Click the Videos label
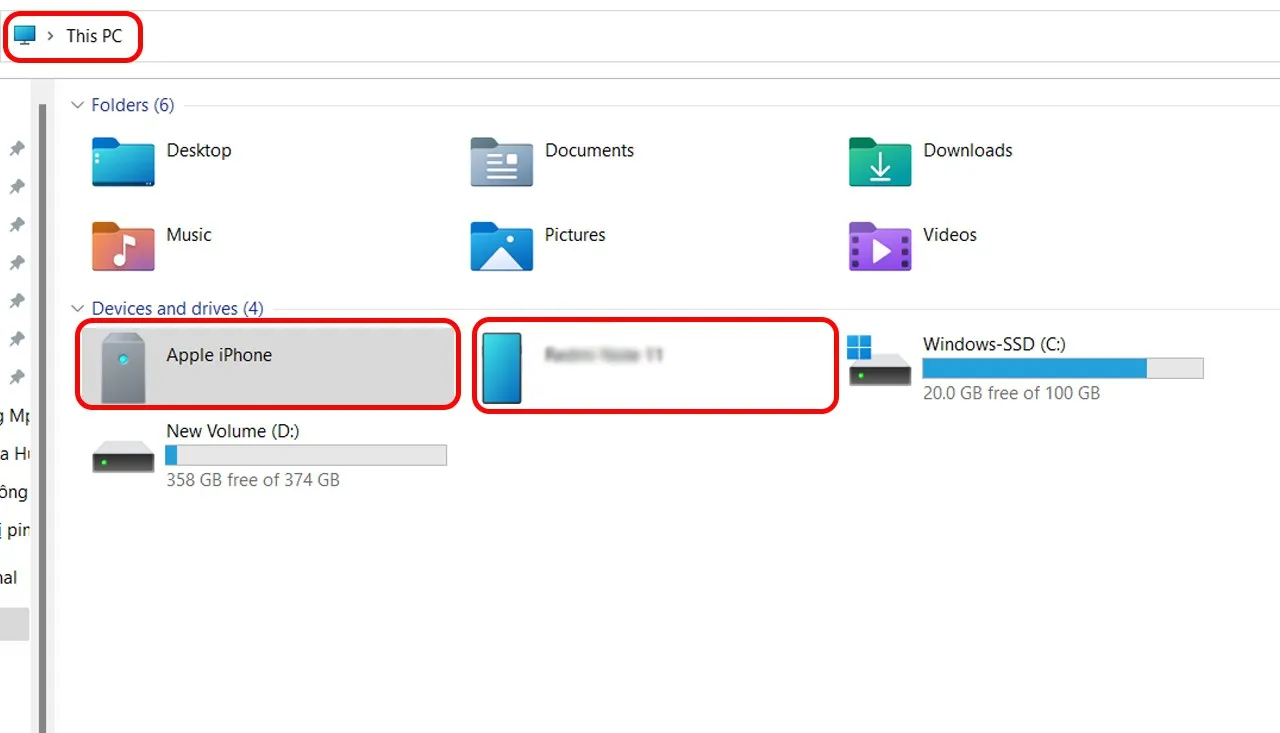Image resolution: width=1280 pixels, height=733 pixels. pyautogui.click(x=950, y=235)
